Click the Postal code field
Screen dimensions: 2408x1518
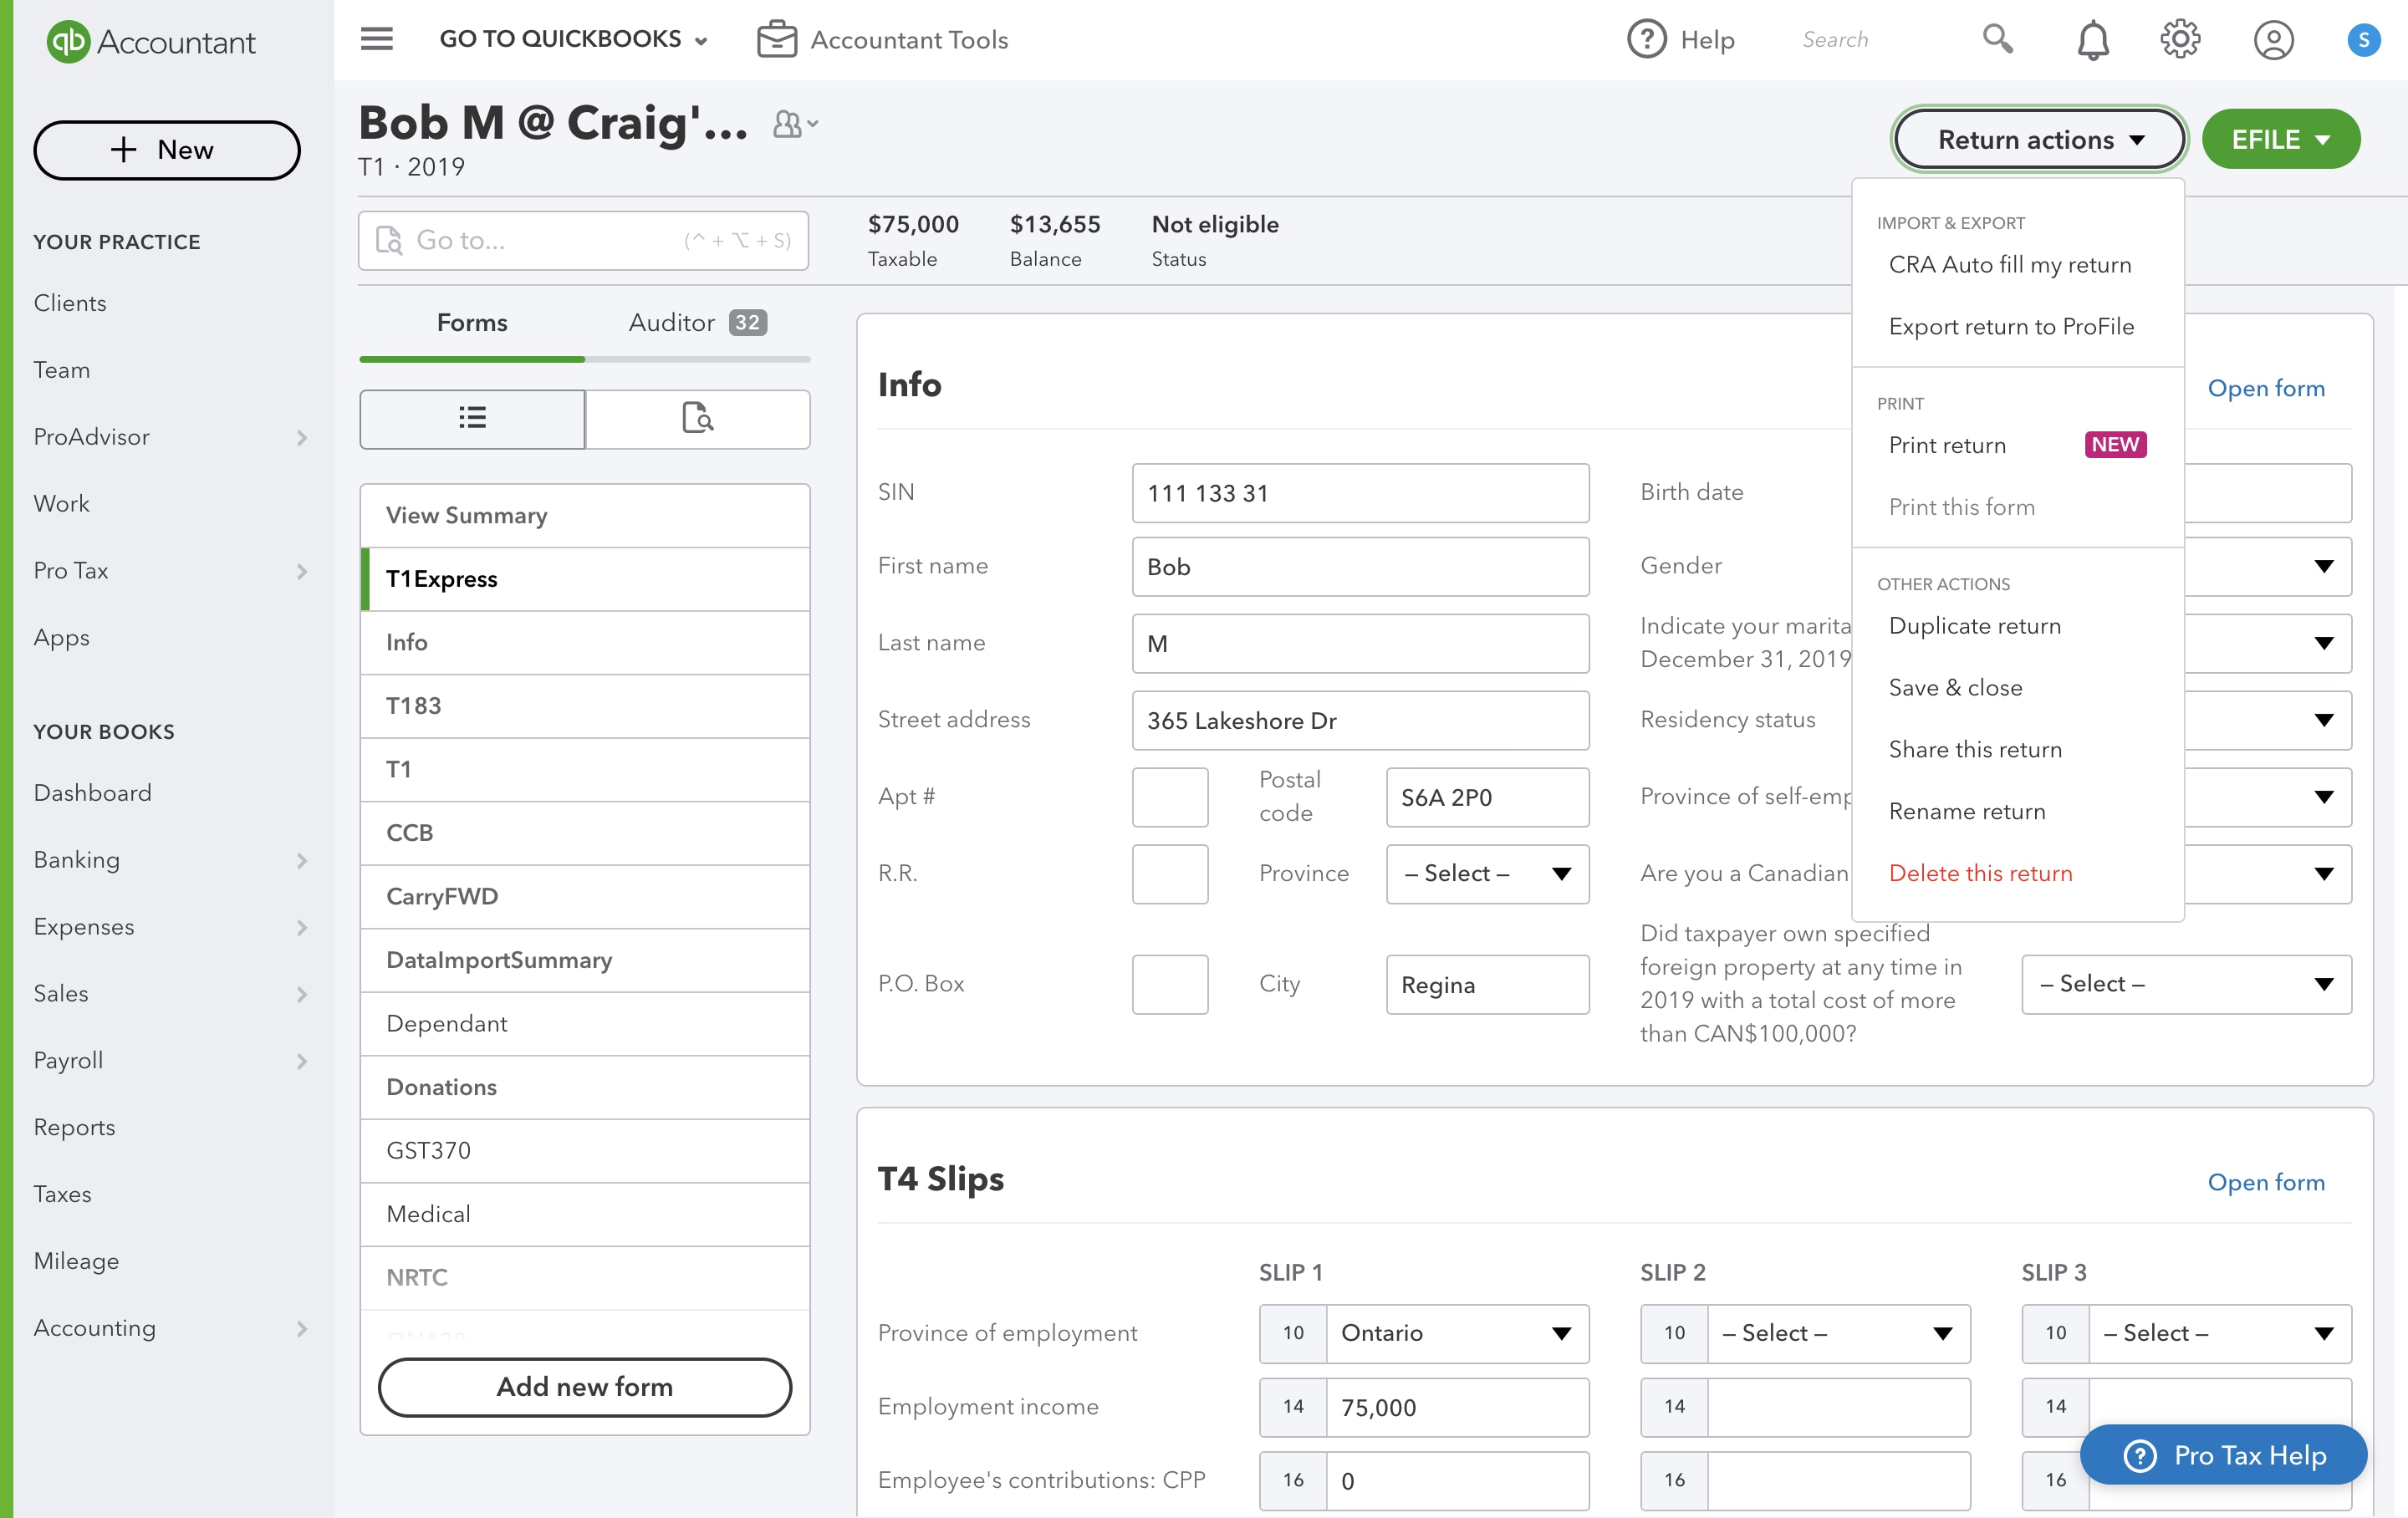(1487, 797)
